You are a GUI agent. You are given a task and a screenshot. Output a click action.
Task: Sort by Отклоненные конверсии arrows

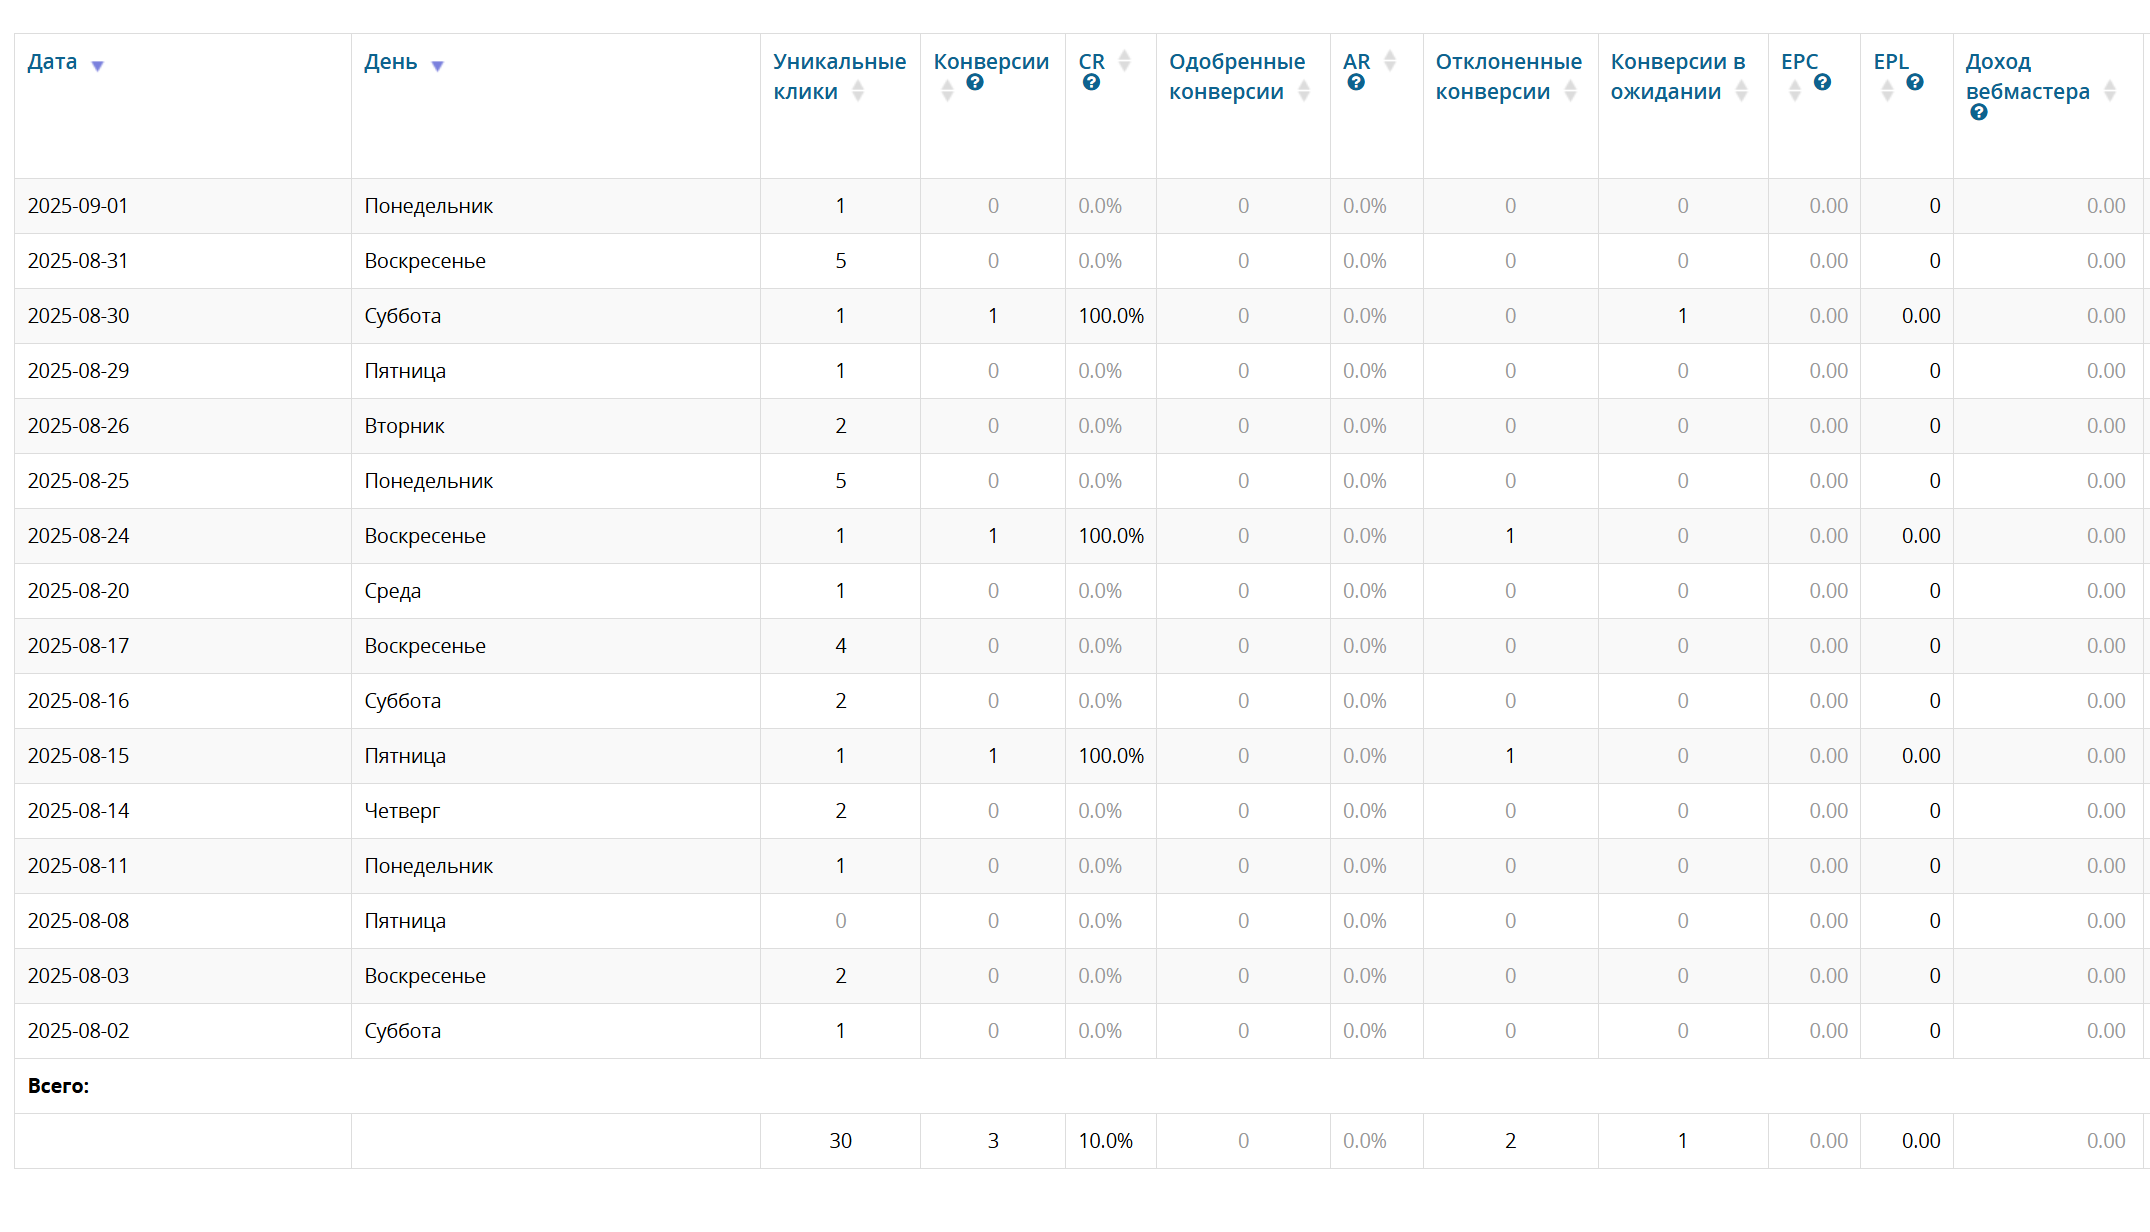point(1570,92)
